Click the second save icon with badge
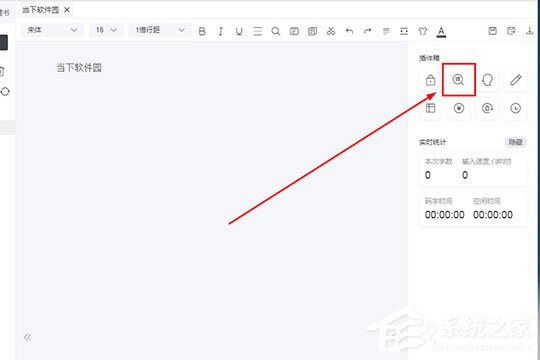 pyautogui.click(x=511, y=31)
